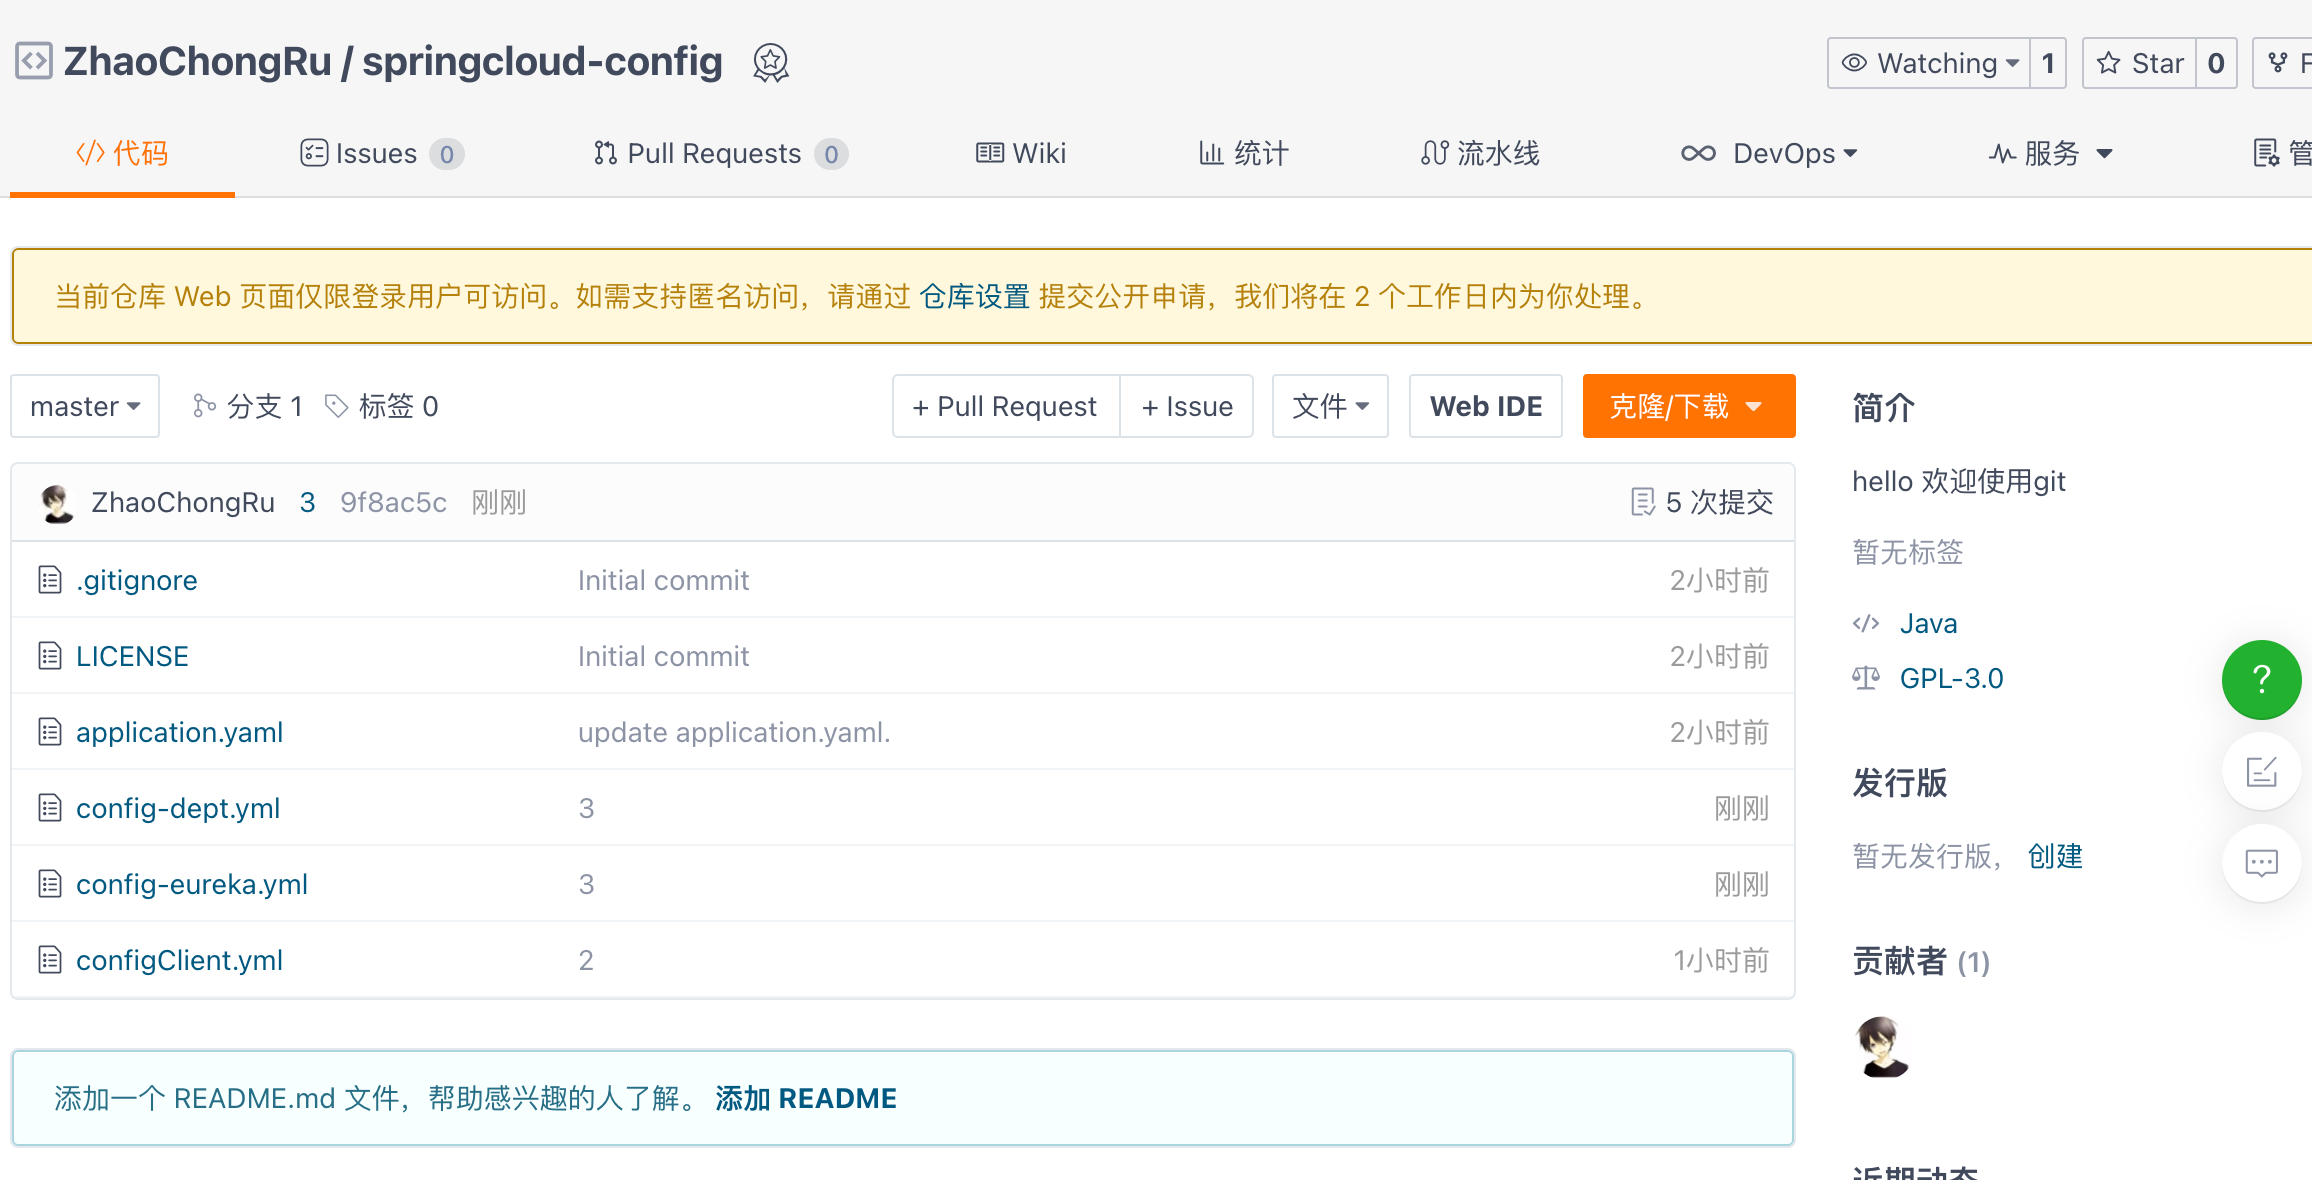Image resolution: width=2312 pixels, height=1180 pixels.
Task: Open the Watching dropdown
Action: pyautogui.click(x=1929, y=63)
